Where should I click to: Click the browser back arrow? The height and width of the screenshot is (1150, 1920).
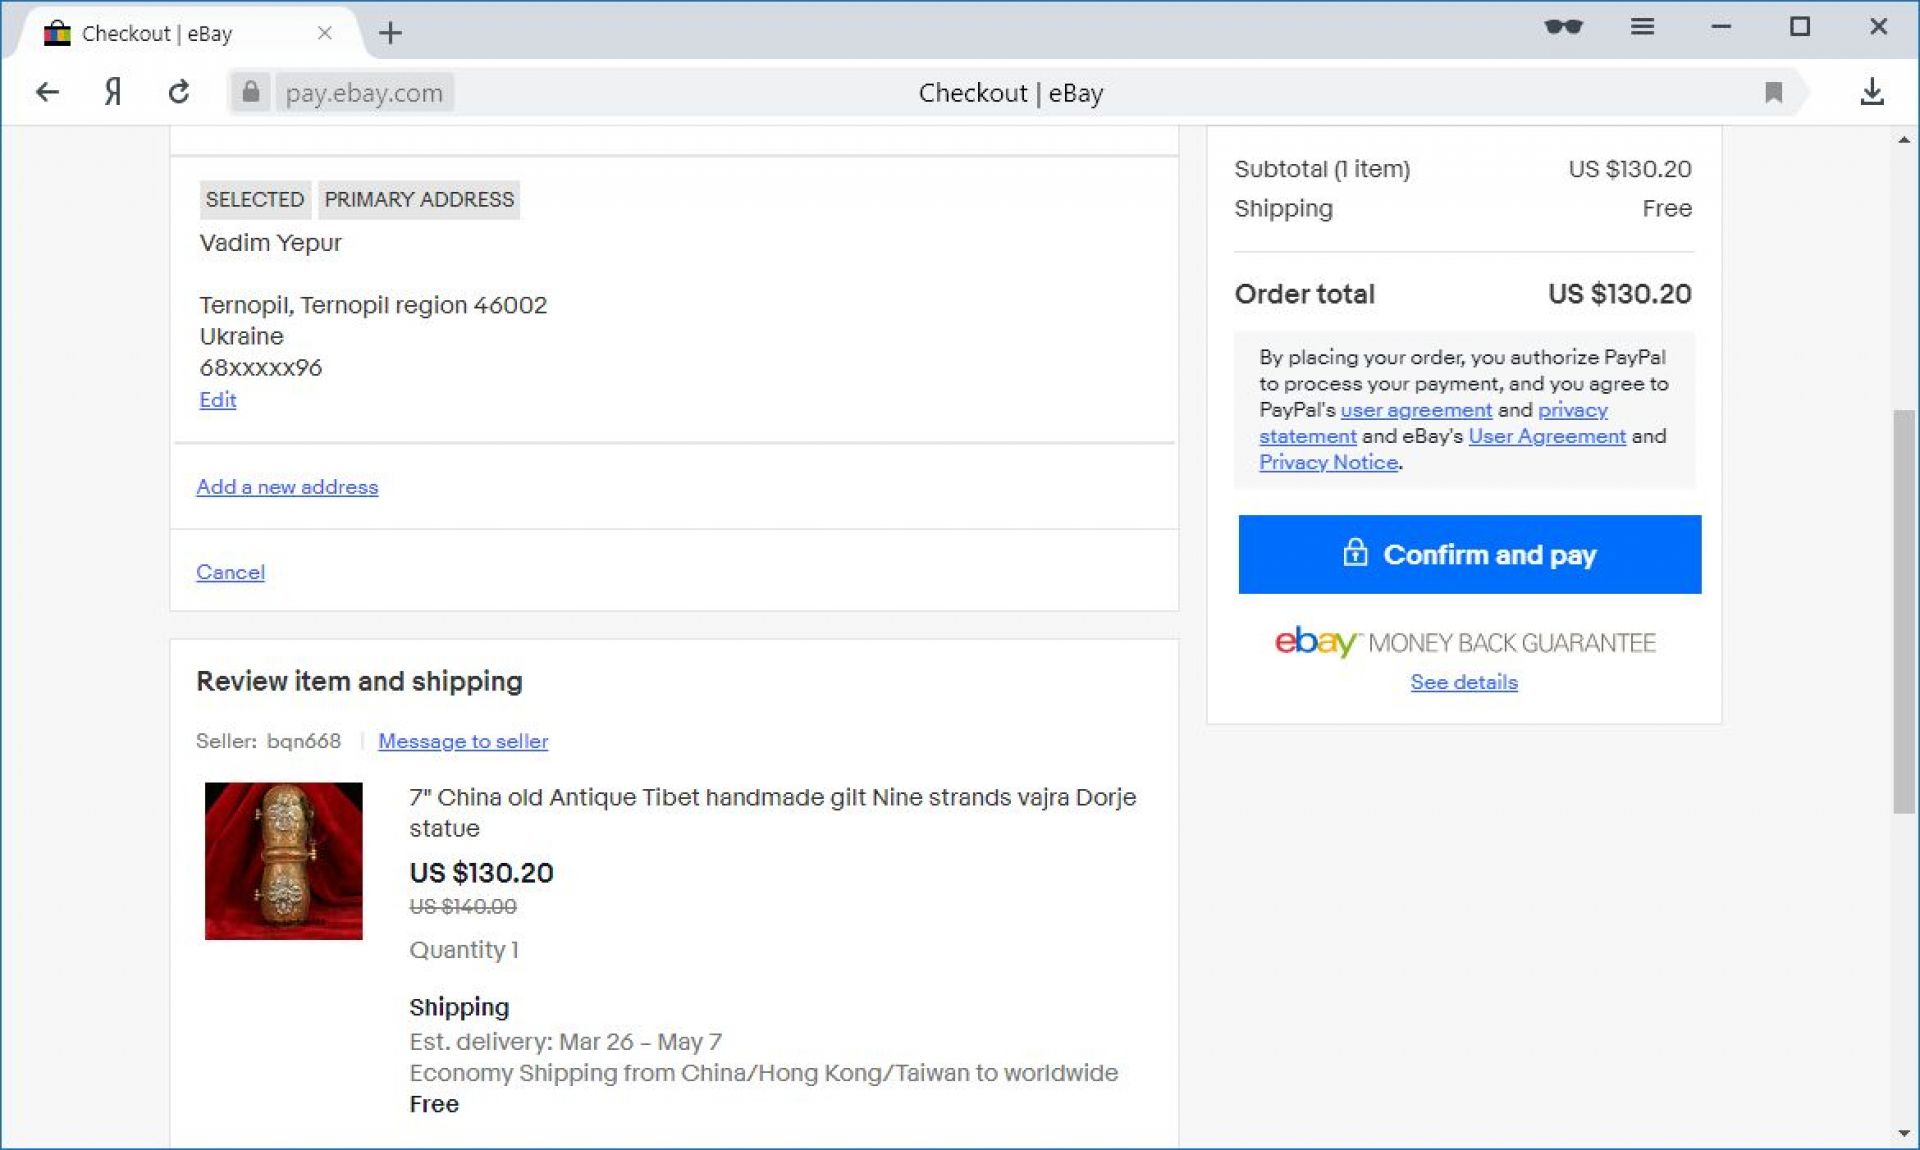pos(47,93)
